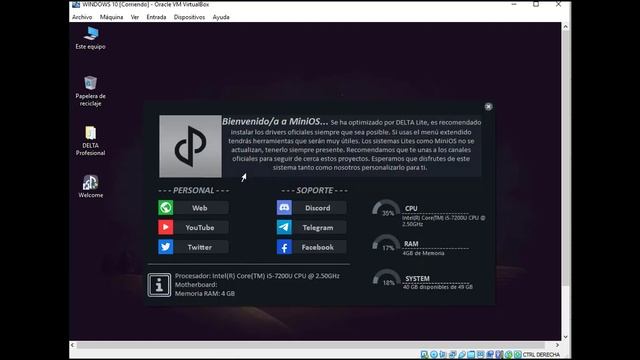Open the Ver menu
Image resolution: width=640 pixels, height=360 pixels.
[135, 17]
